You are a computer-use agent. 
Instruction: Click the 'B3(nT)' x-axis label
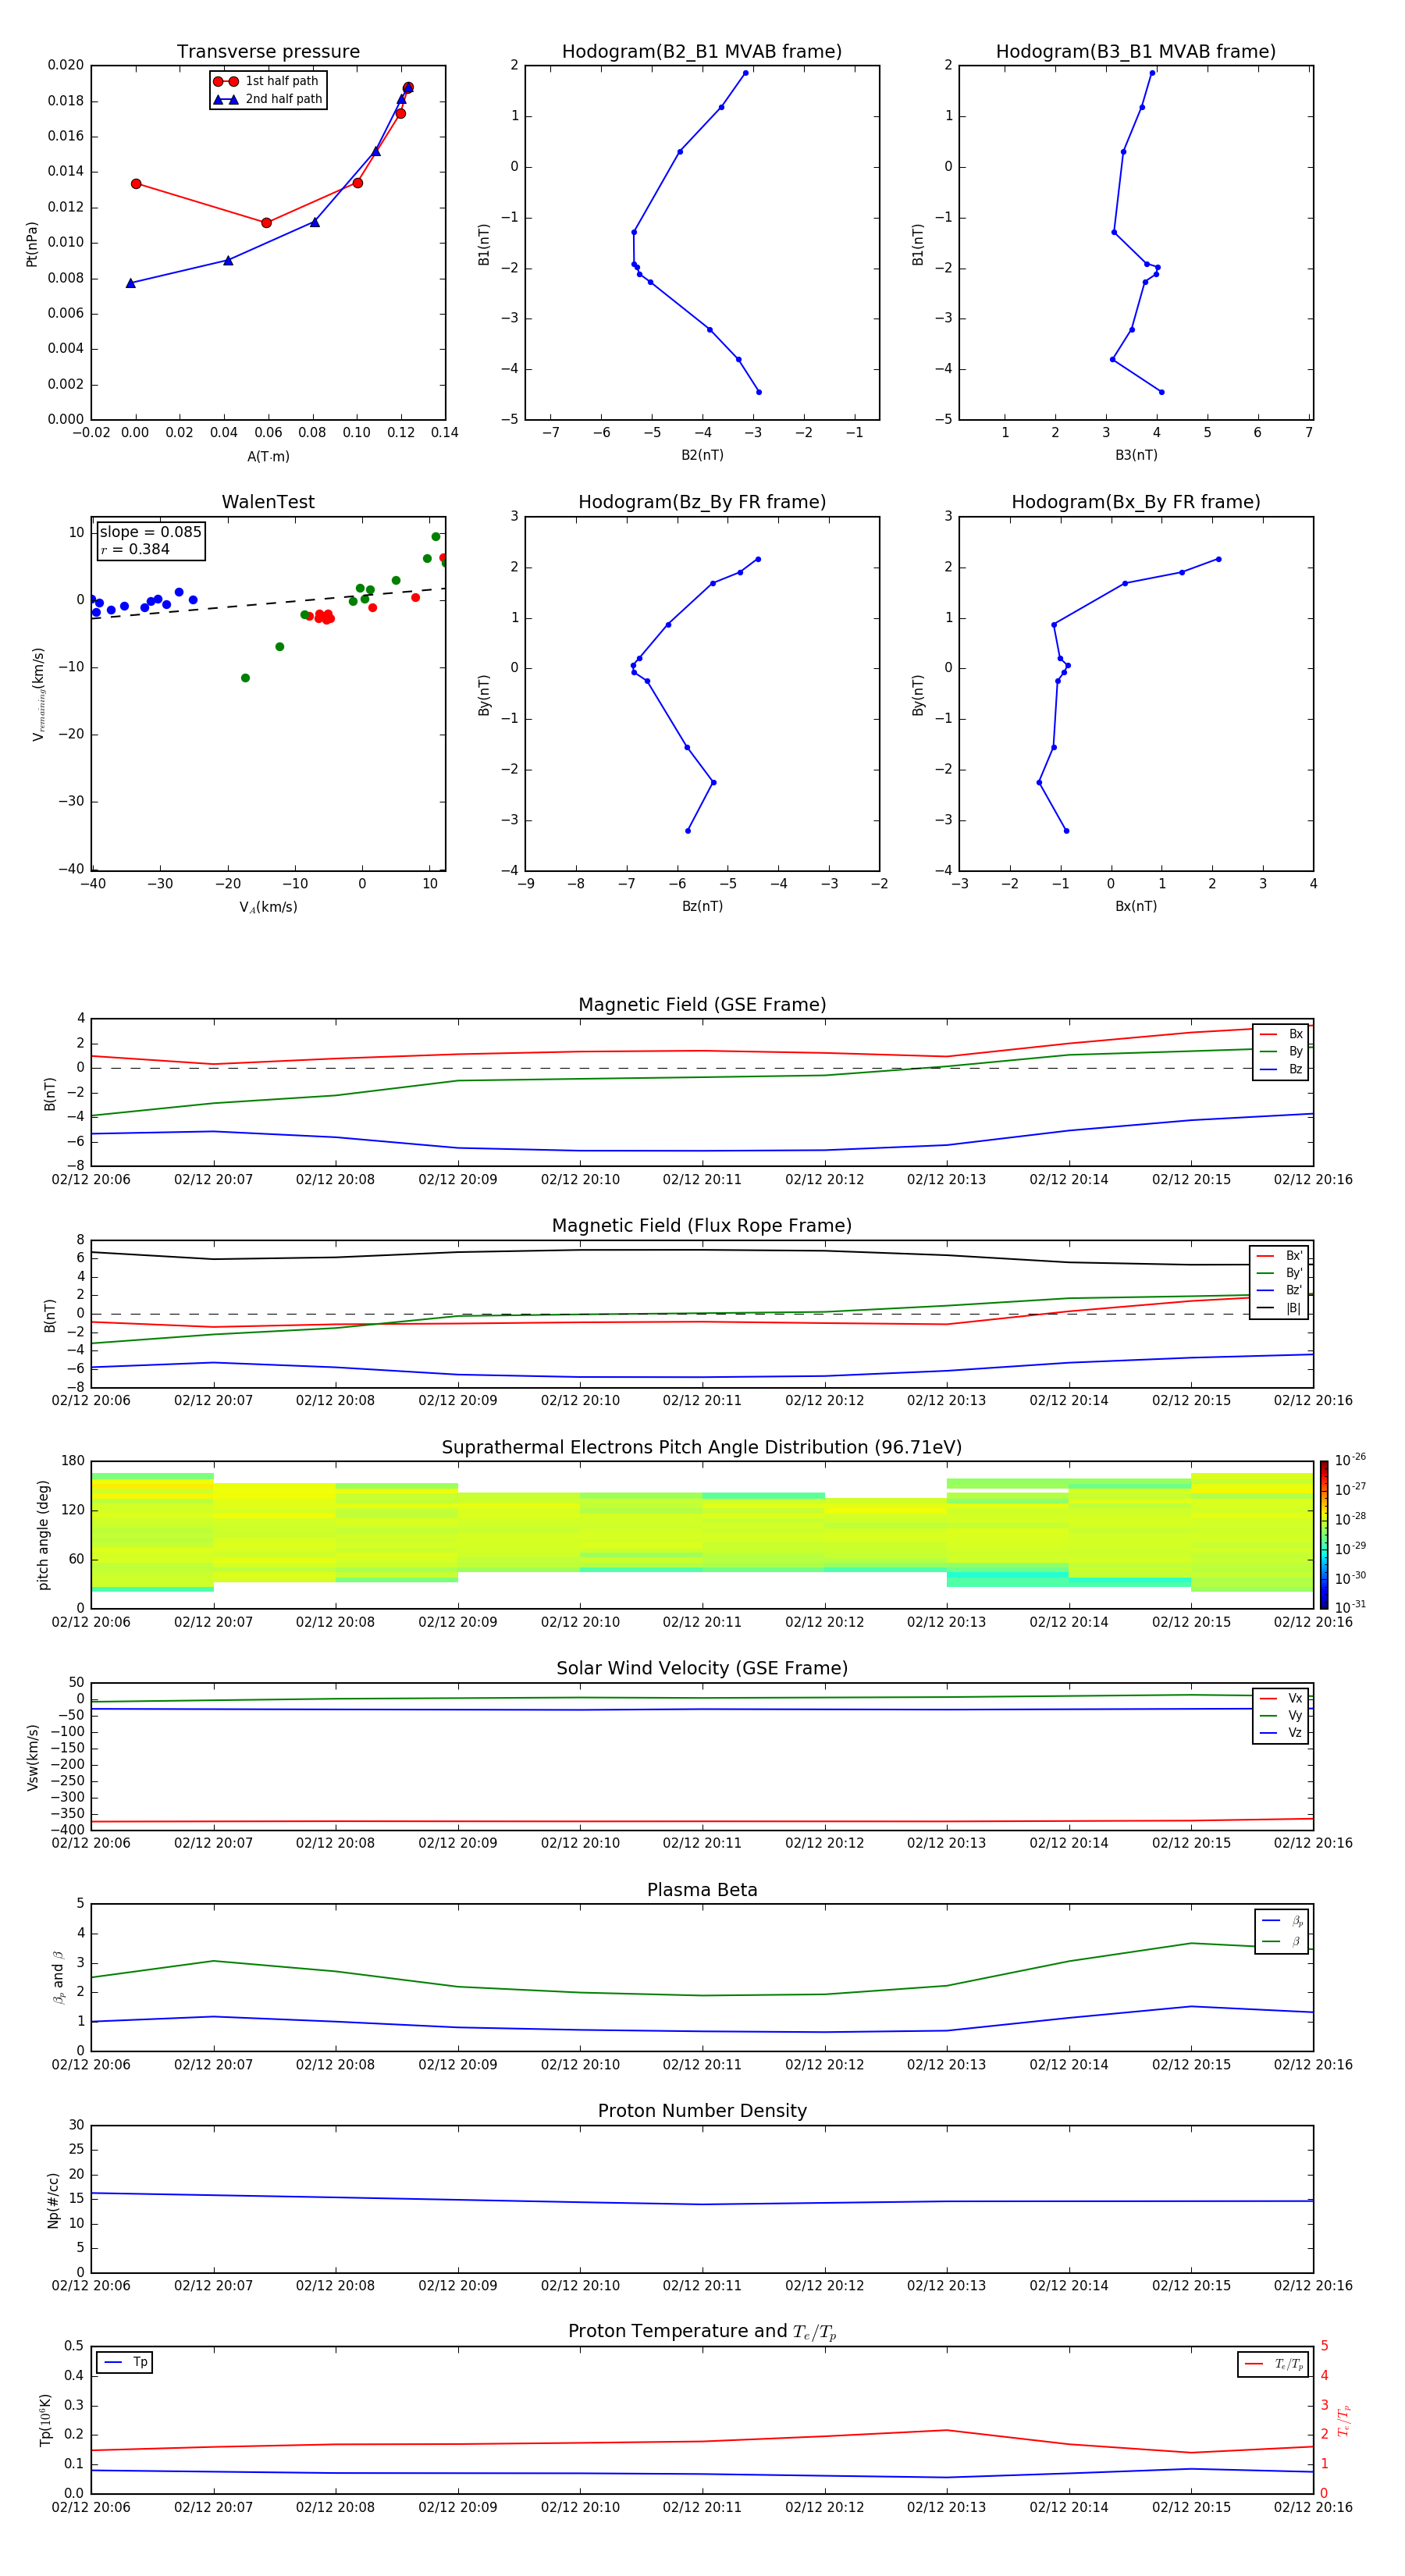(1136, 455)
